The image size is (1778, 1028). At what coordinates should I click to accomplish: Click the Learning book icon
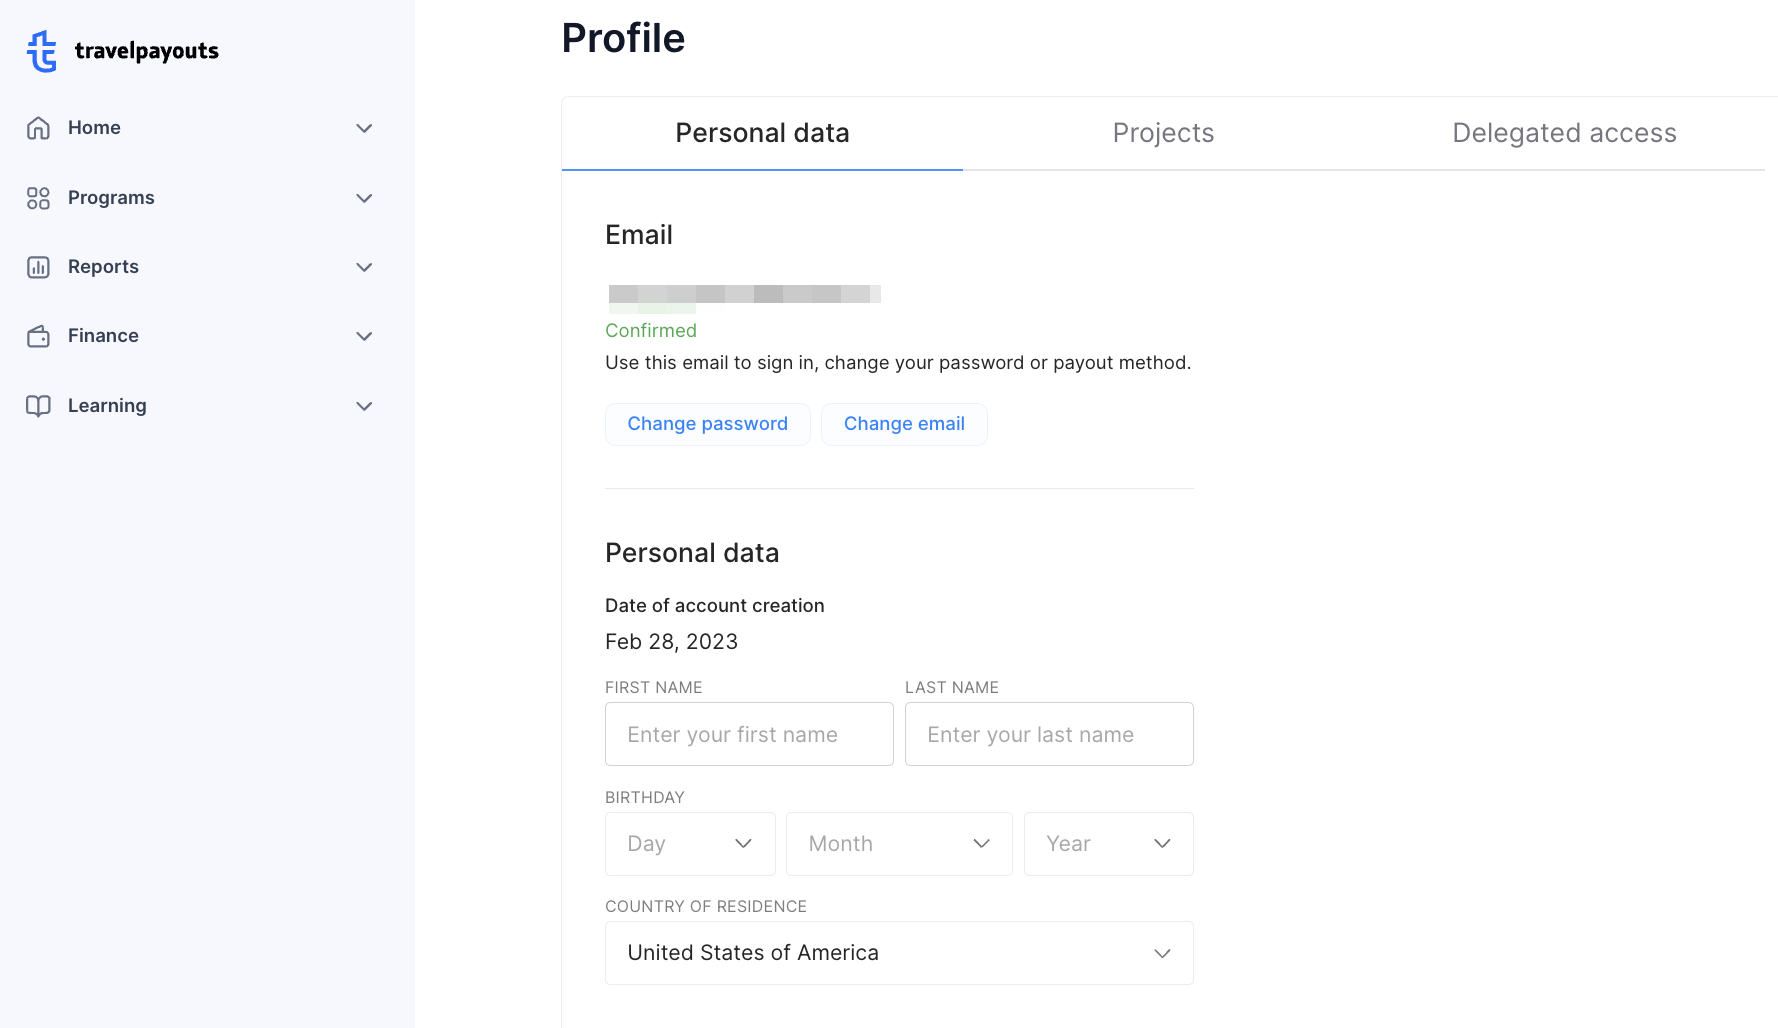38,406
